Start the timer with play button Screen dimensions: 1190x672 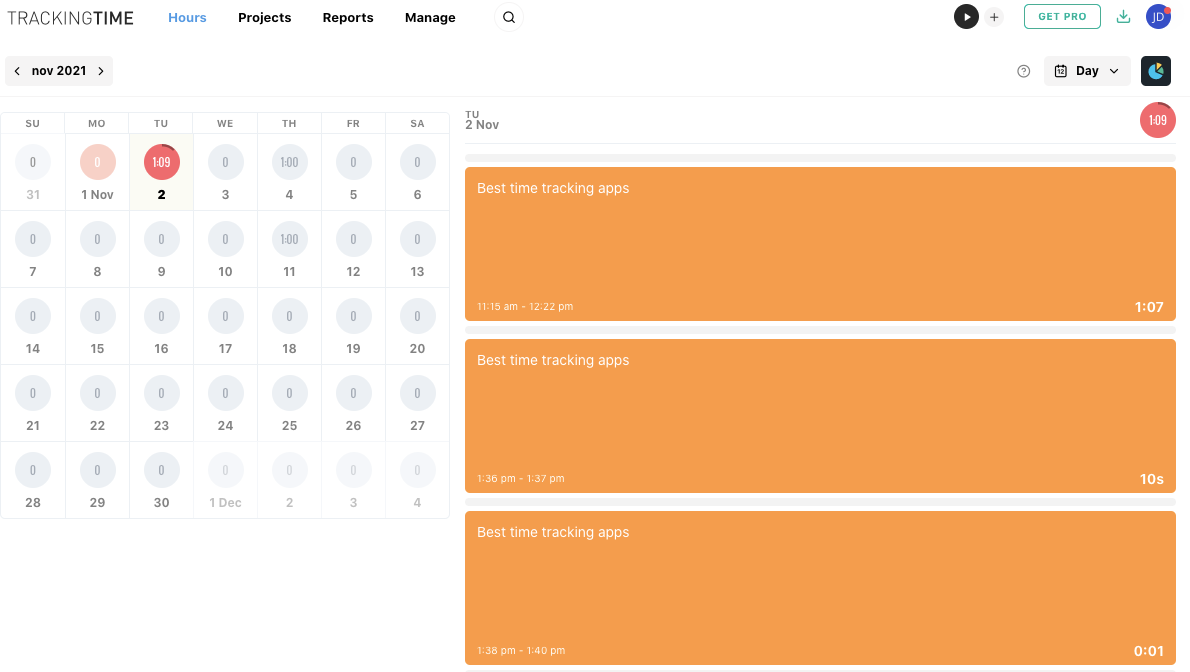(x=966, y=17)
